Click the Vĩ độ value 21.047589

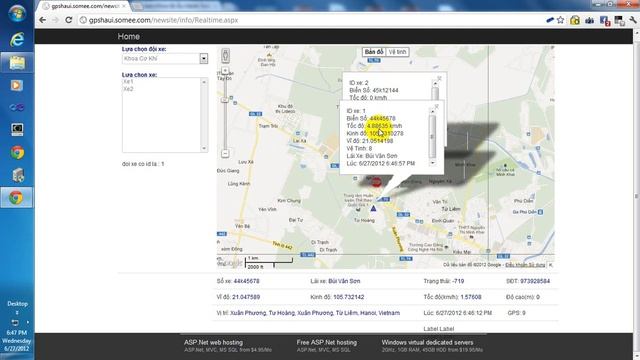246,297
